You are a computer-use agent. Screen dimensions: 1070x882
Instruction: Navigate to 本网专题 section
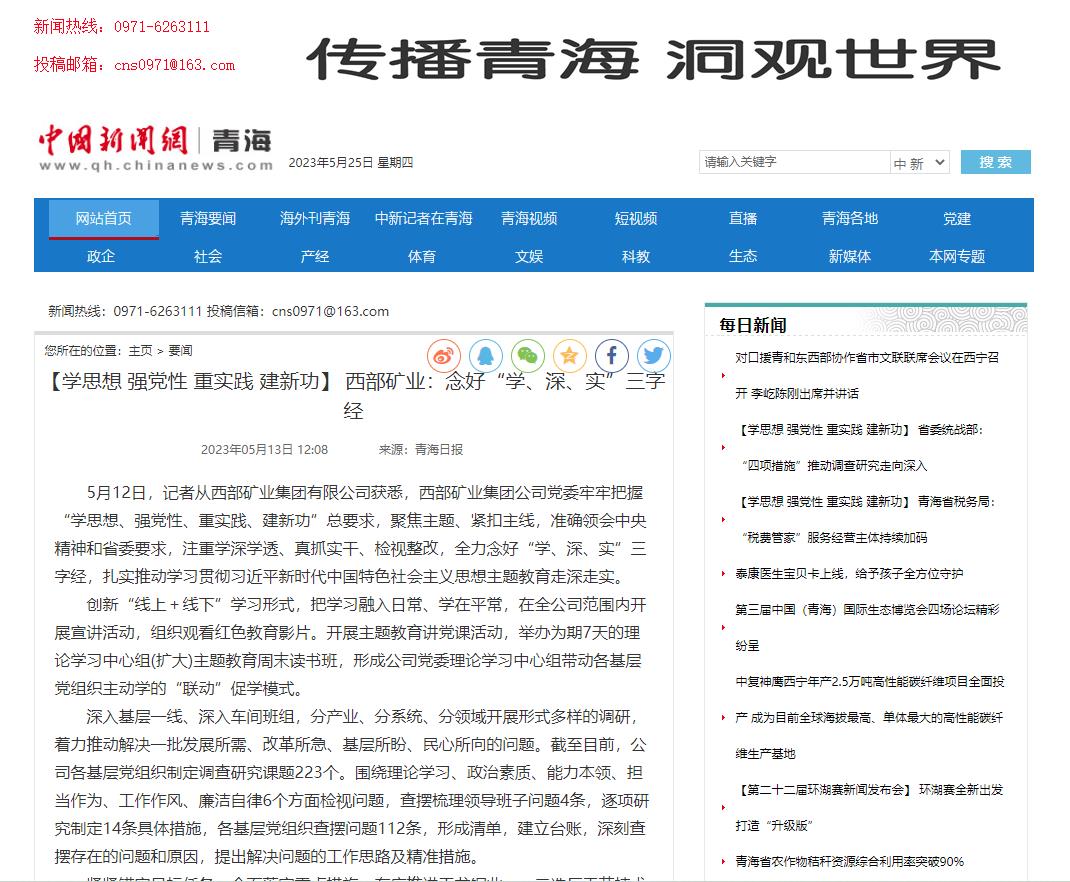click(957, 256)
